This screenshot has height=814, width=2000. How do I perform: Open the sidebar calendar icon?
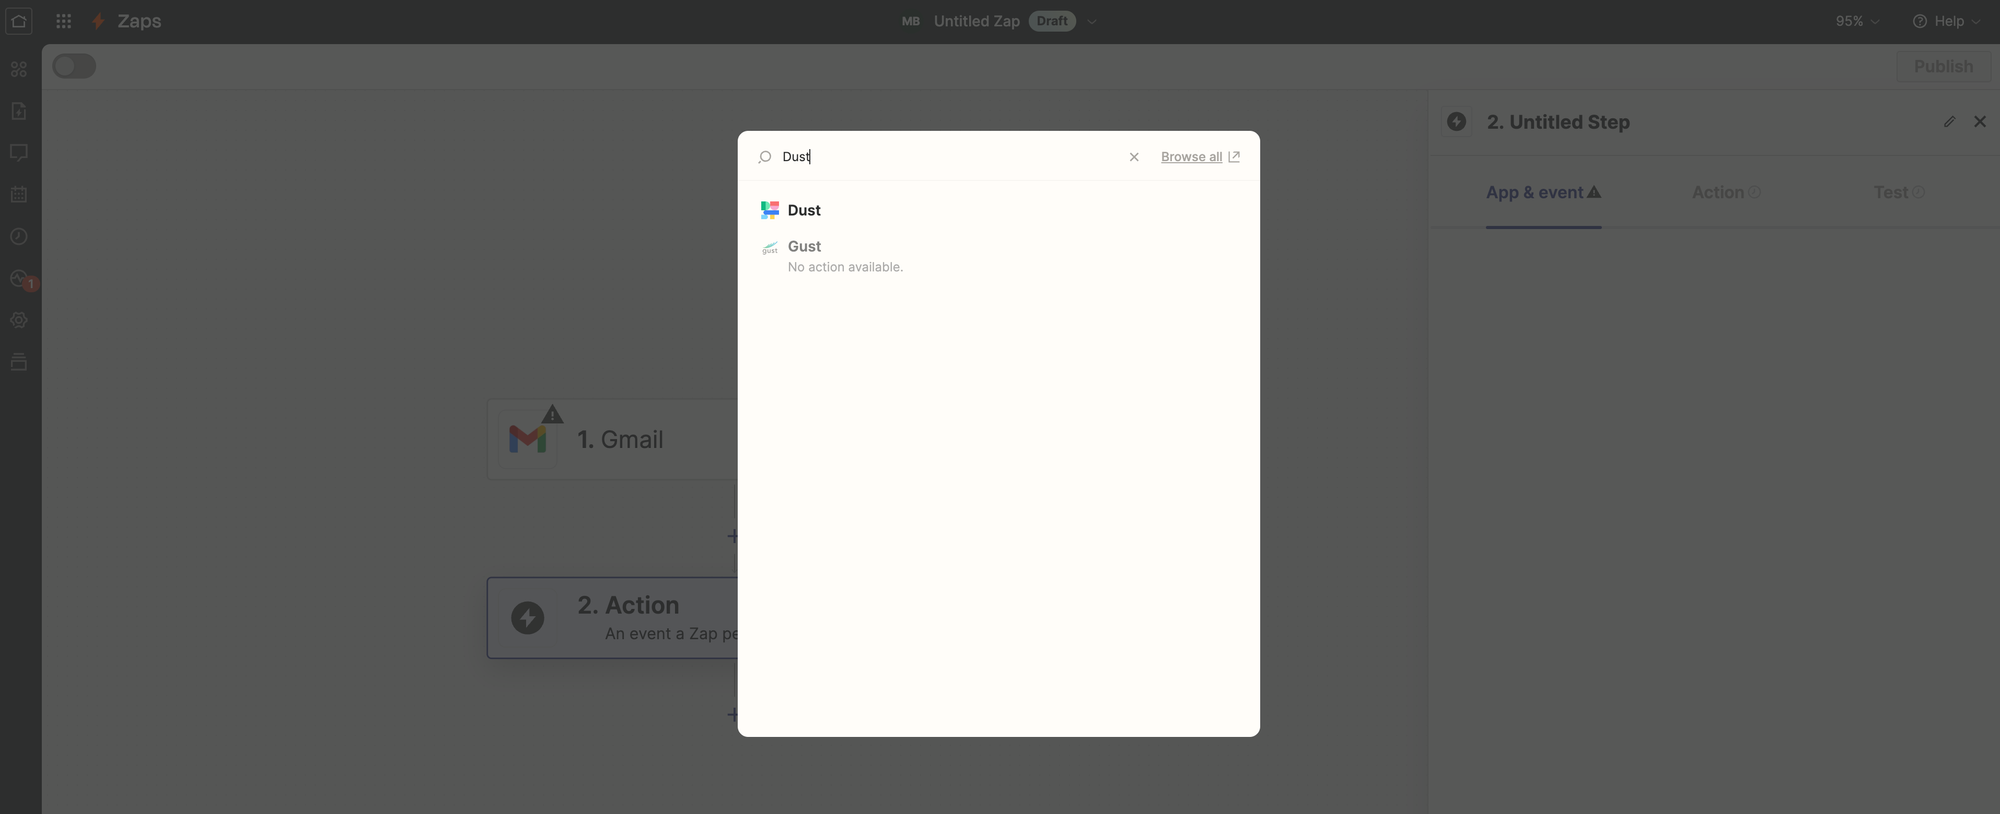pyautogui.click(x=19, y=195)
